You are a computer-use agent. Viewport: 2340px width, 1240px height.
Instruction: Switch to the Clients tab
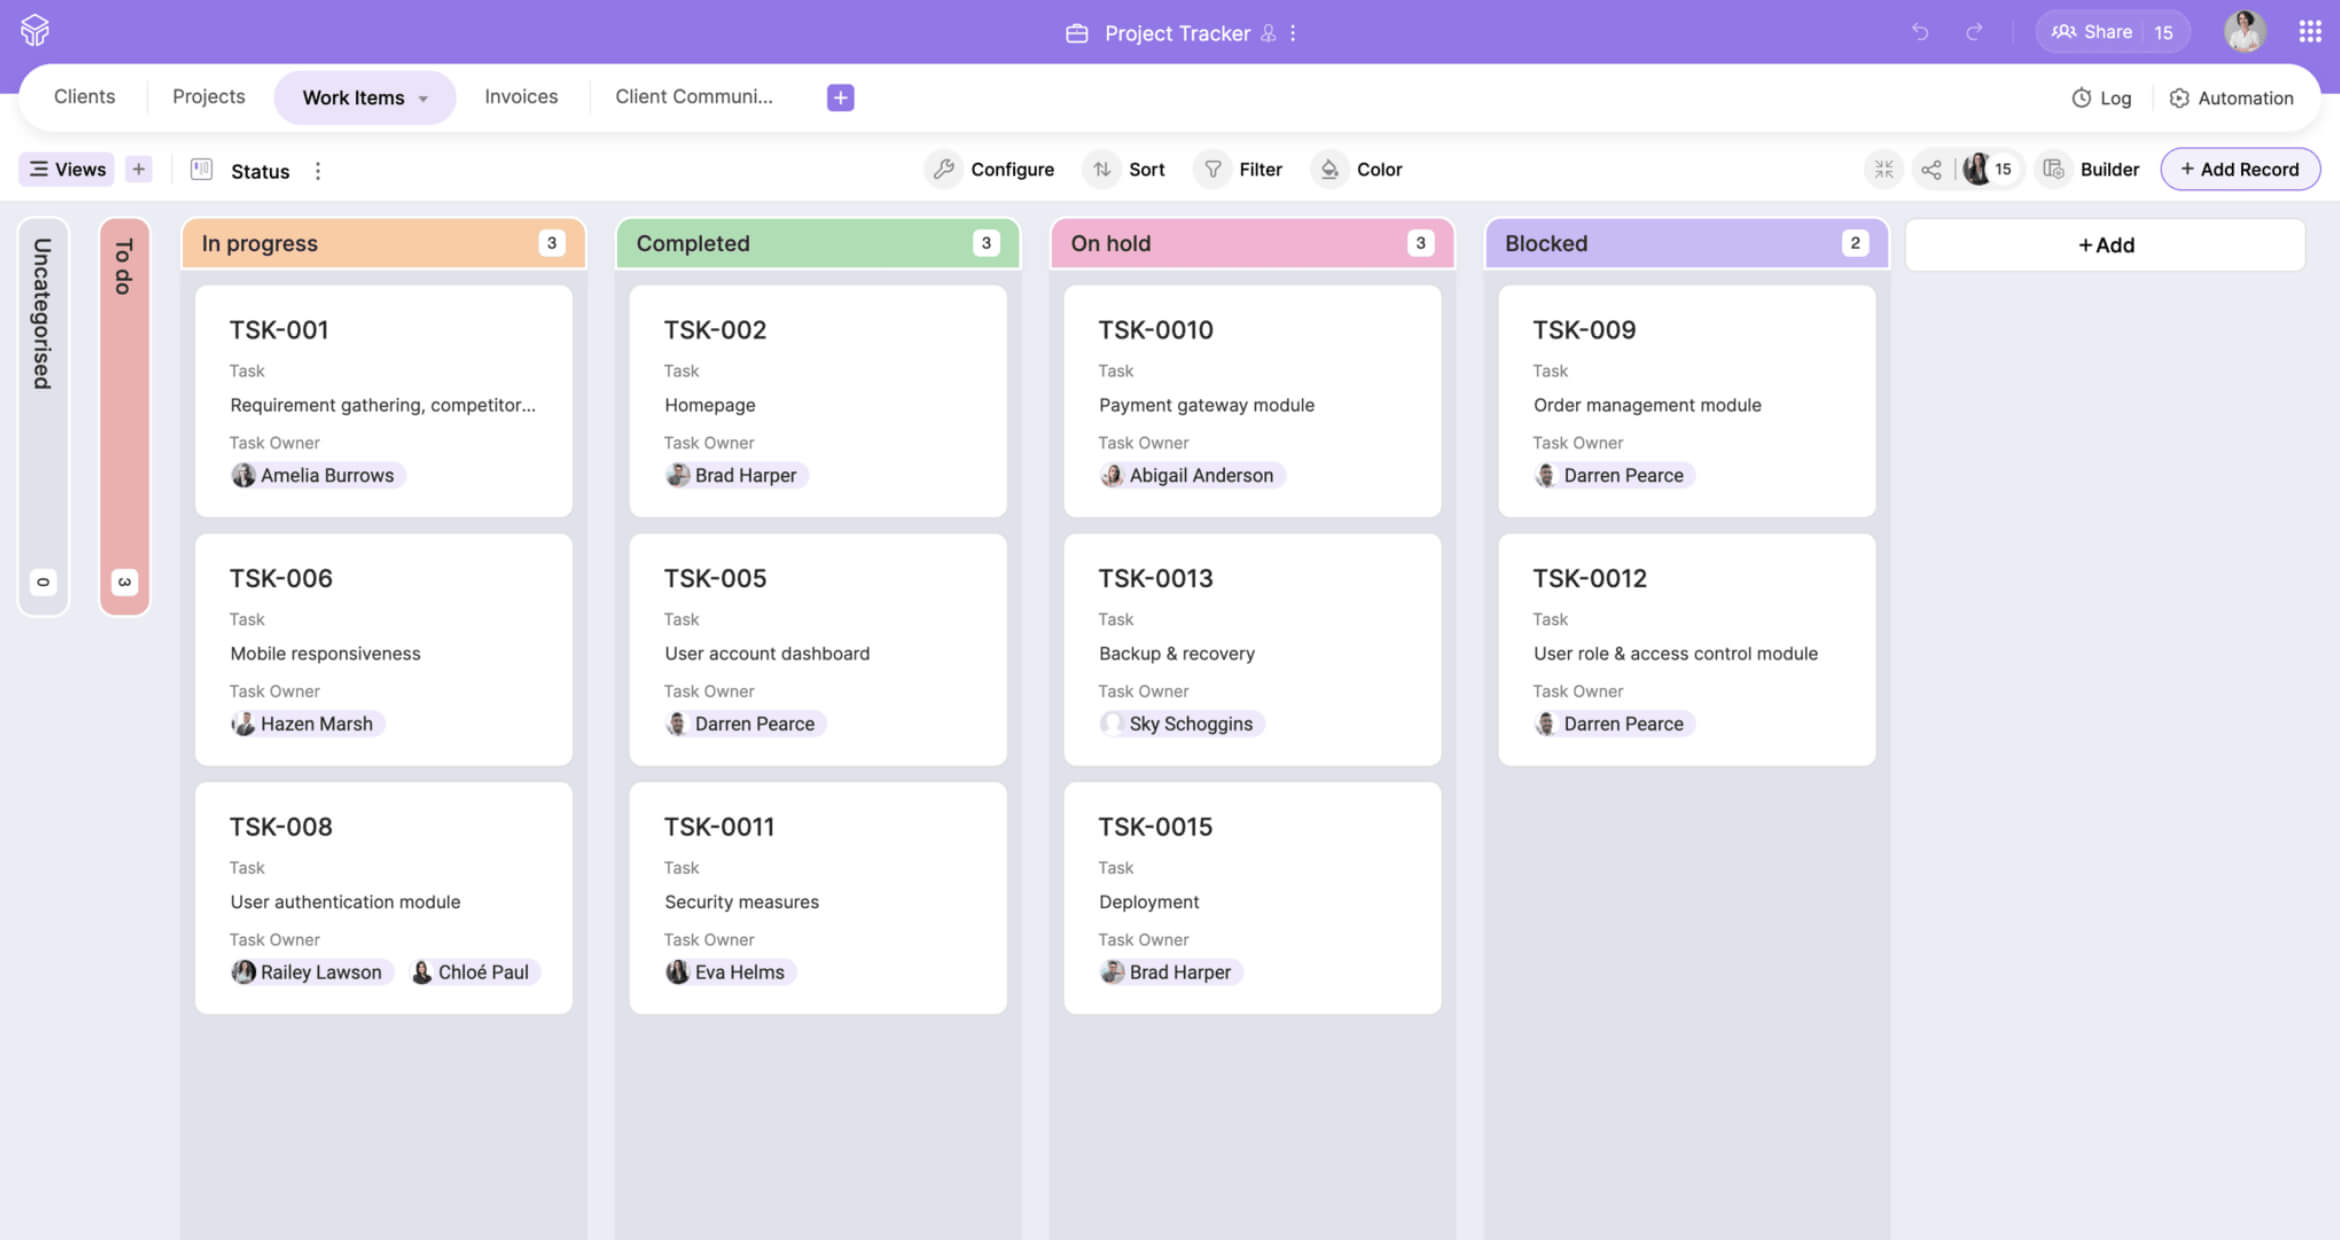tap(84, 97)
